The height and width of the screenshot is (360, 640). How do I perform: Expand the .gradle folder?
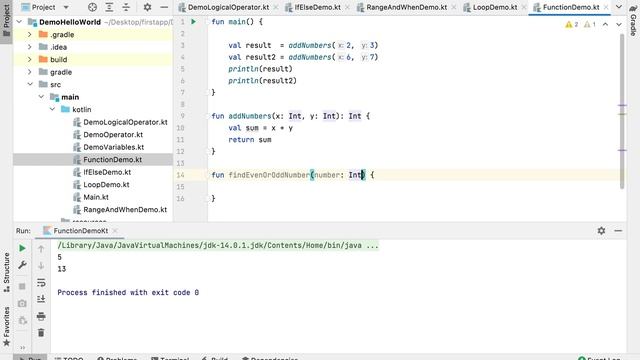click(30, 35)
